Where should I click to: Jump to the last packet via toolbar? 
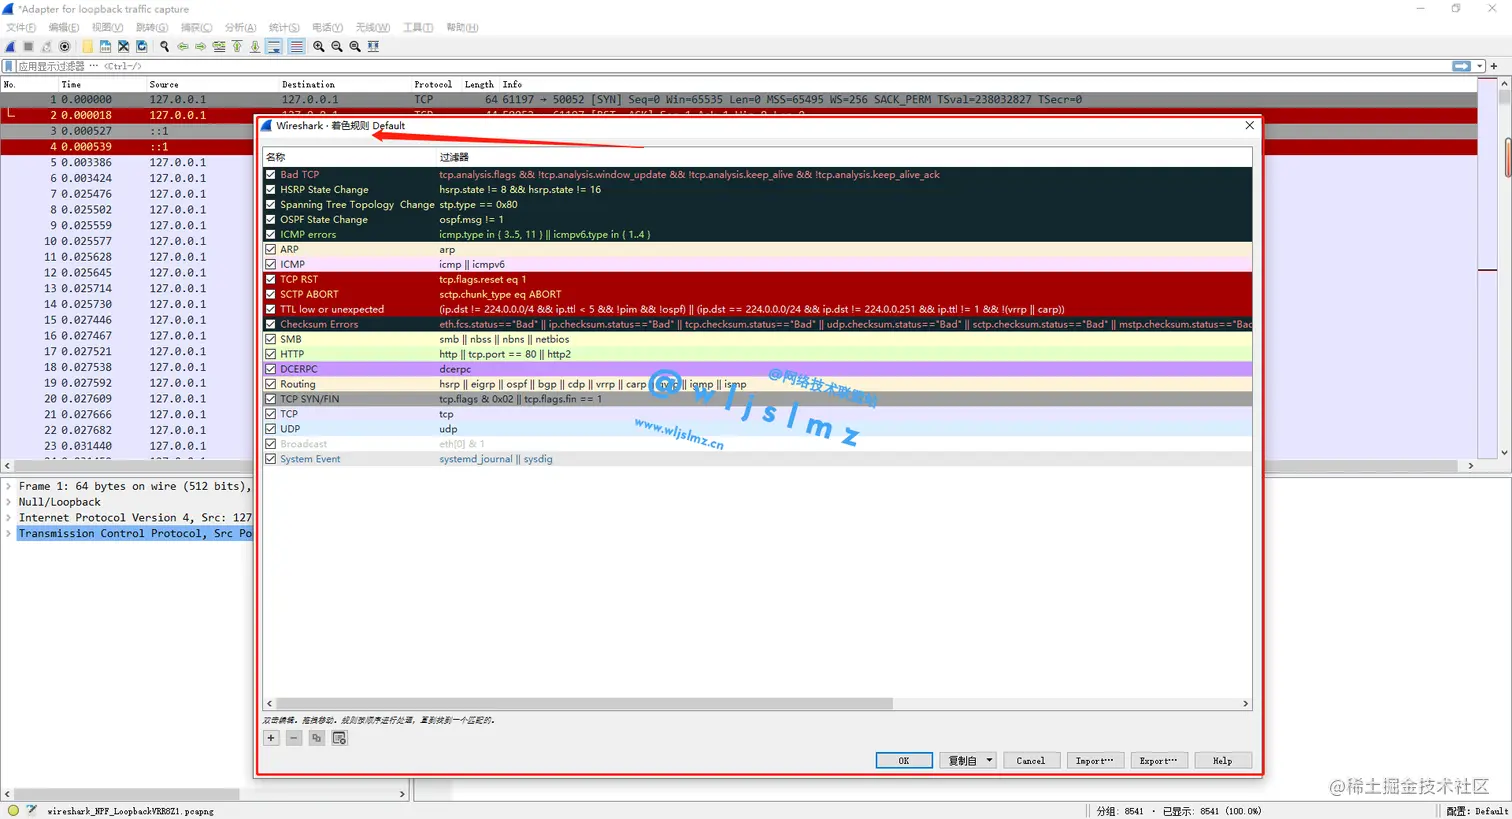point(255,46)
